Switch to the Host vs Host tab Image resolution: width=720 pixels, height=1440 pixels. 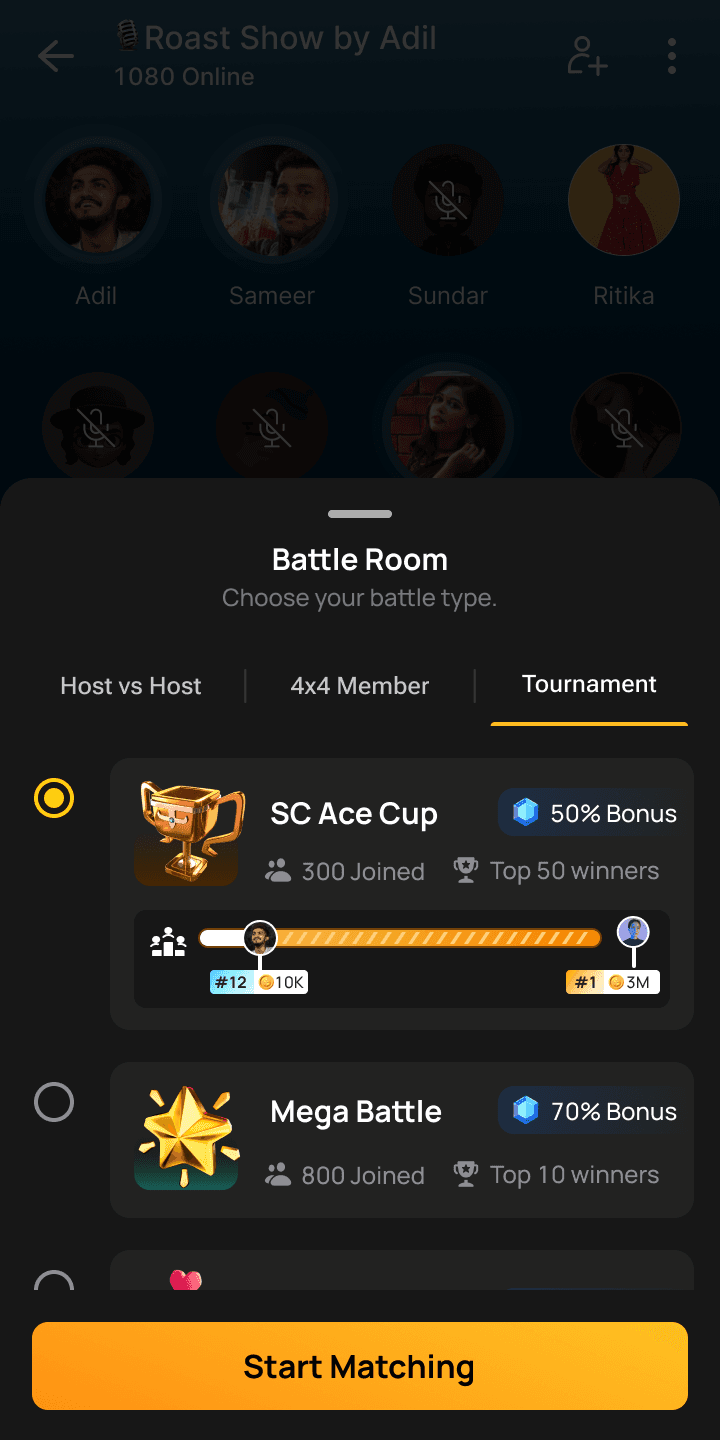click(x=131, y=686)
